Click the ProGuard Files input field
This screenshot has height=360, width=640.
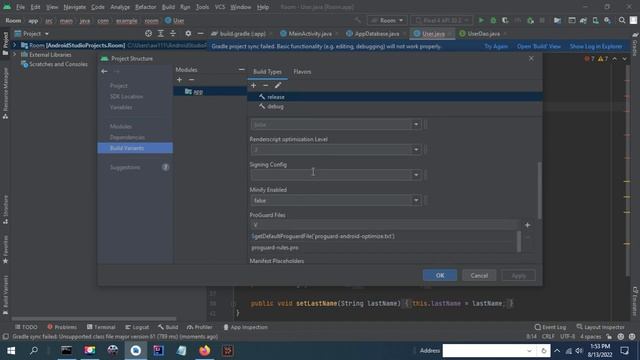tap(384, 225)
